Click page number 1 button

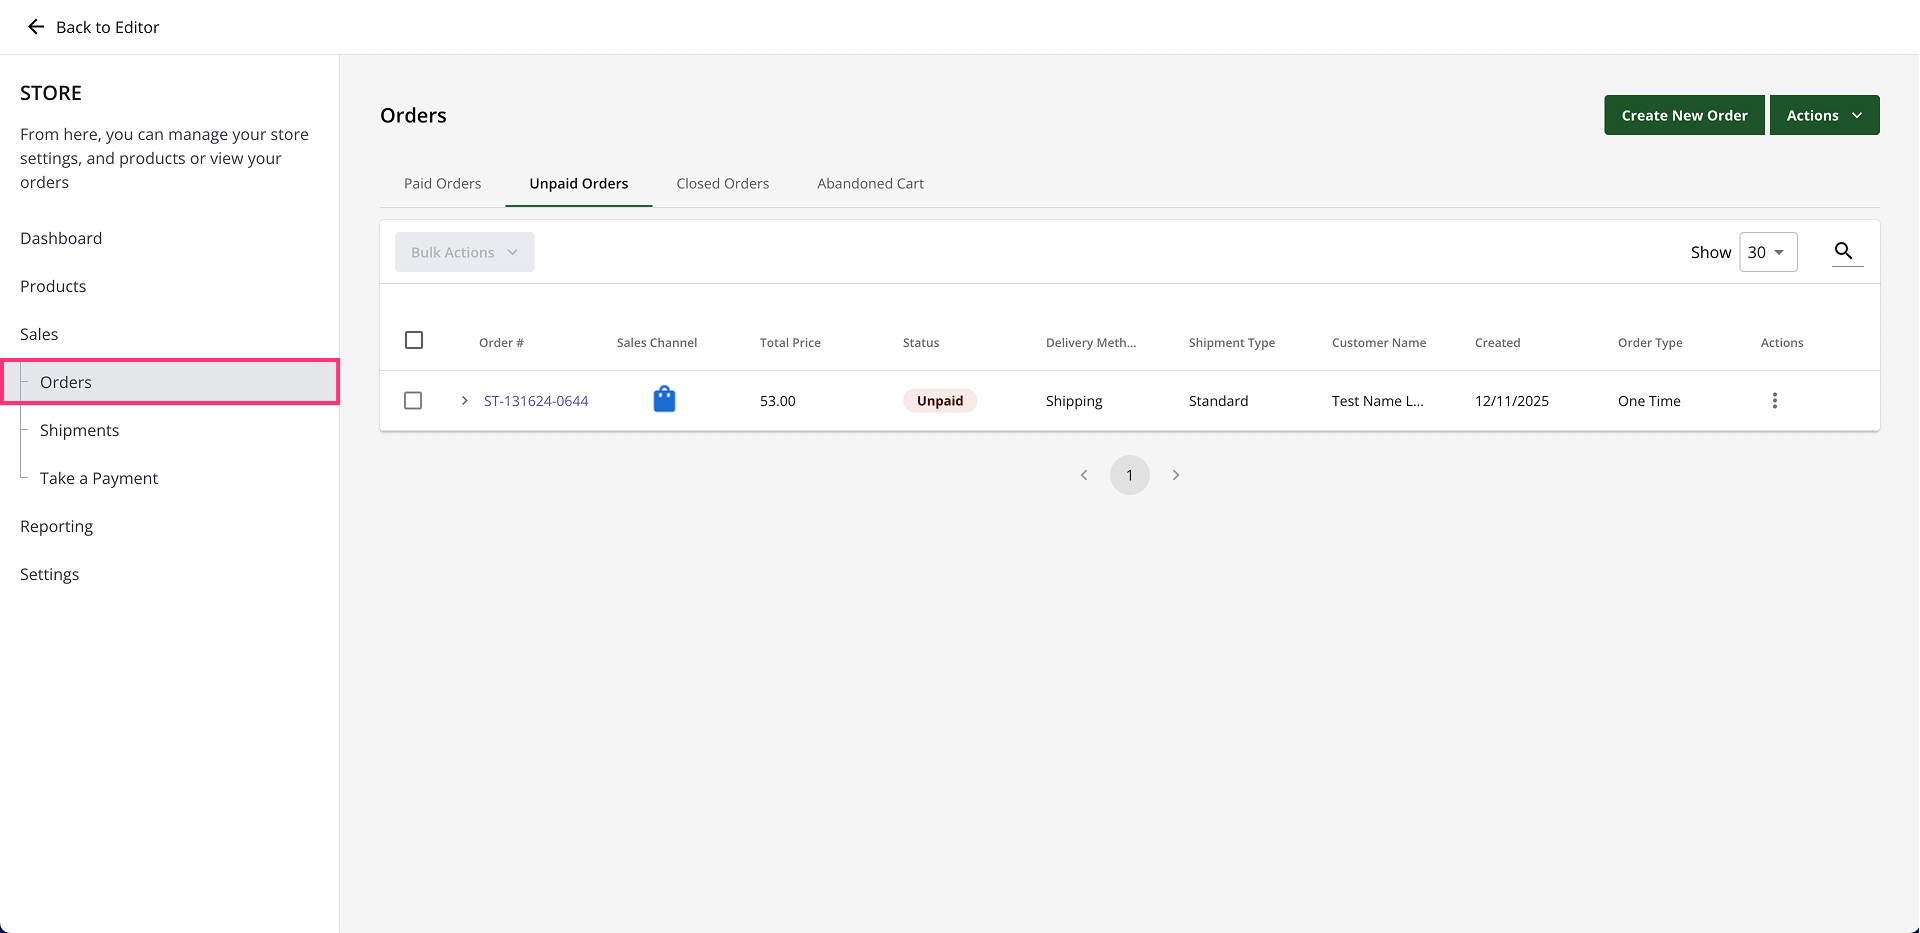[1130, 475]
